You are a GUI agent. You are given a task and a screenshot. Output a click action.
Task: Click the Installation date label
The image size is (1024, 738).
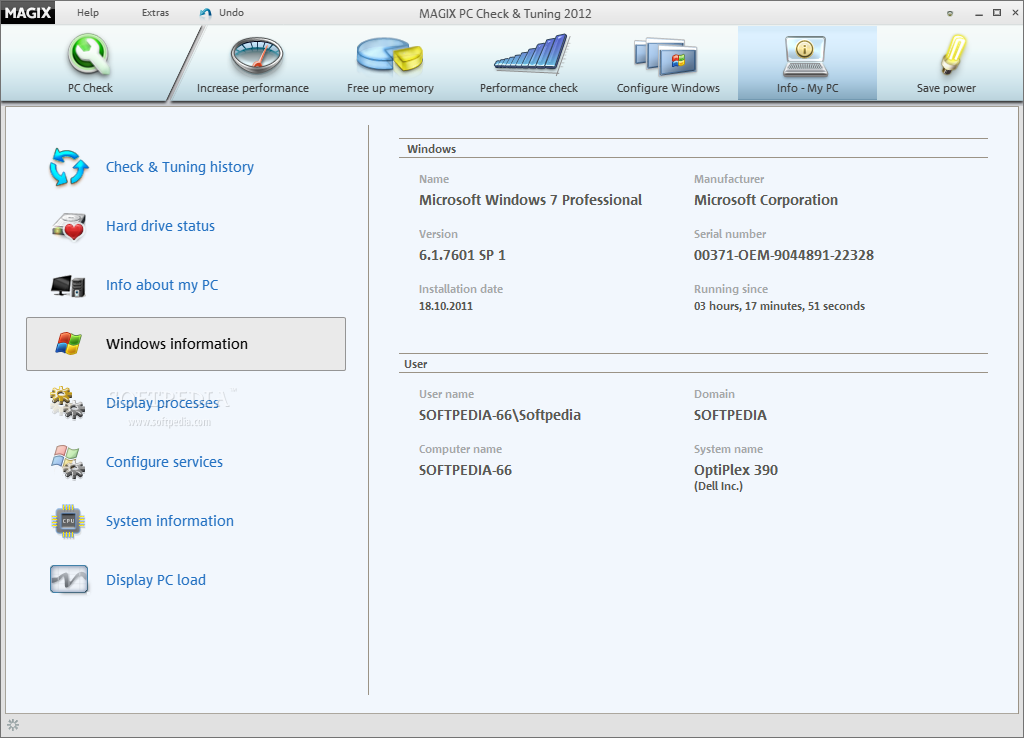point(461,289)
